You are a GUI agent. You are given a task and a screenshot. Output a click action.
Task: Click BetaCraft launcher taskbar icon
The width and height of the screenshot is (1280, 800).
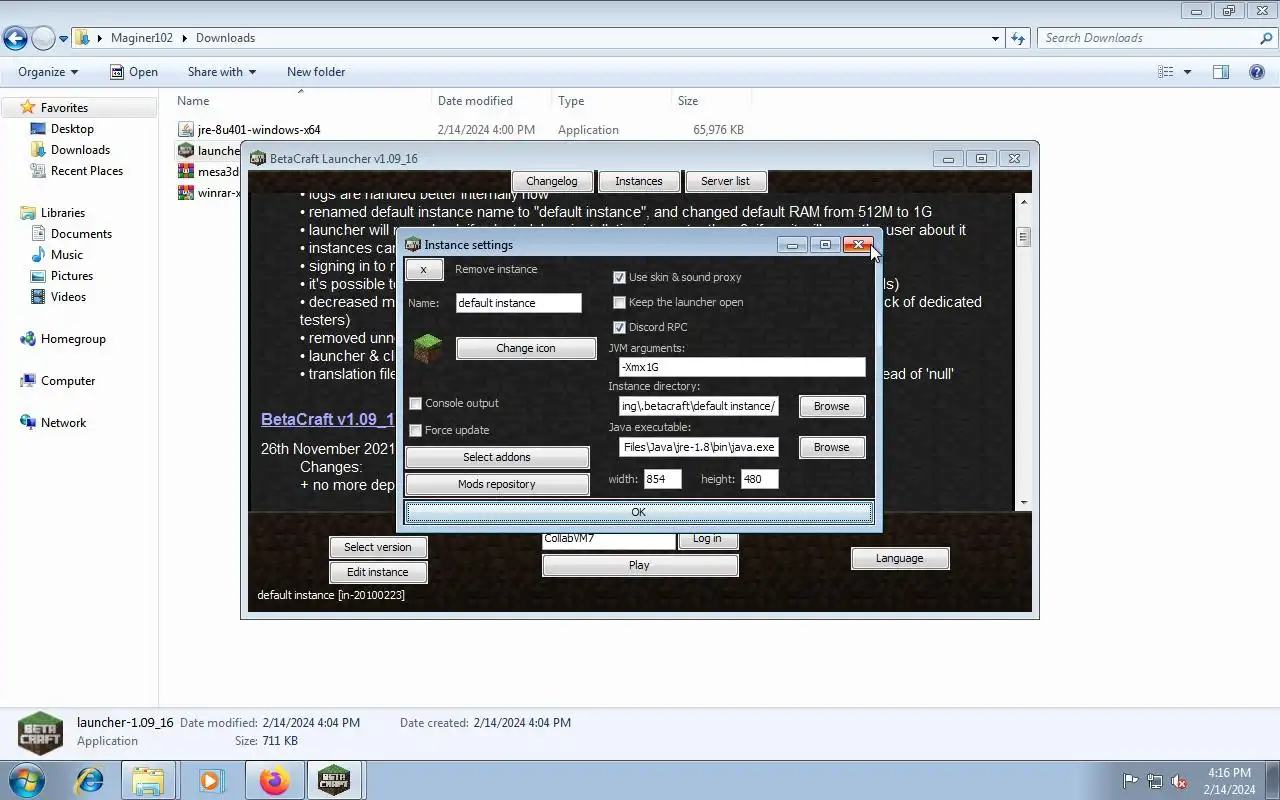click(334, 780)
